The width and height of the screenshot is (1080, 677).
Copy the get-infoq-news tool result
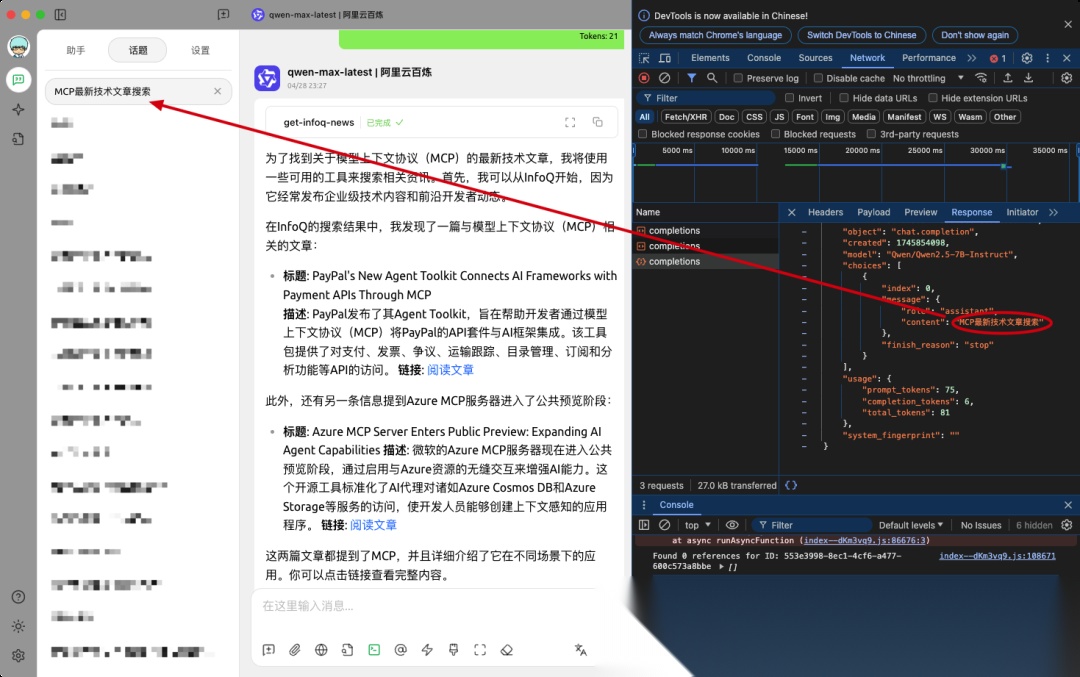[598, 123]
